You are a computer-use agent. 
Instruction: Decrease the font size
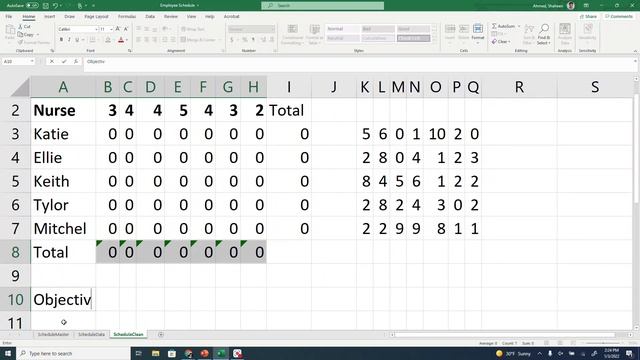coord(126,29)
